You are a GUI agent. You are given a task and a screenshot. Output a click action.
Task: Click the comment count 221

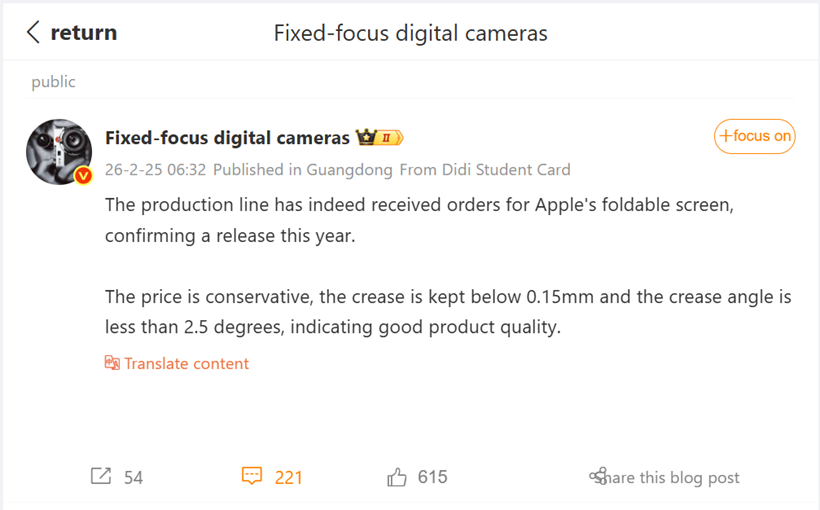tap(288, 478)
